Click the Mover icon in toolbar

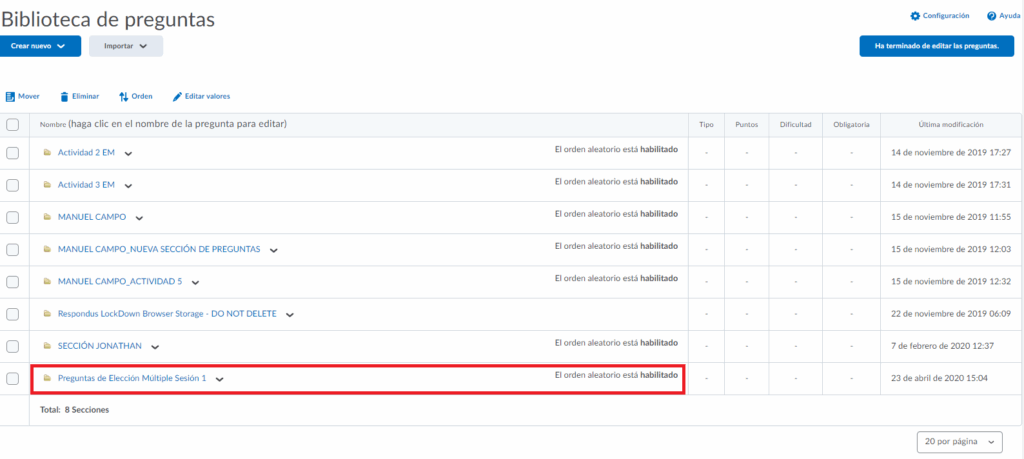coord(10,96)
